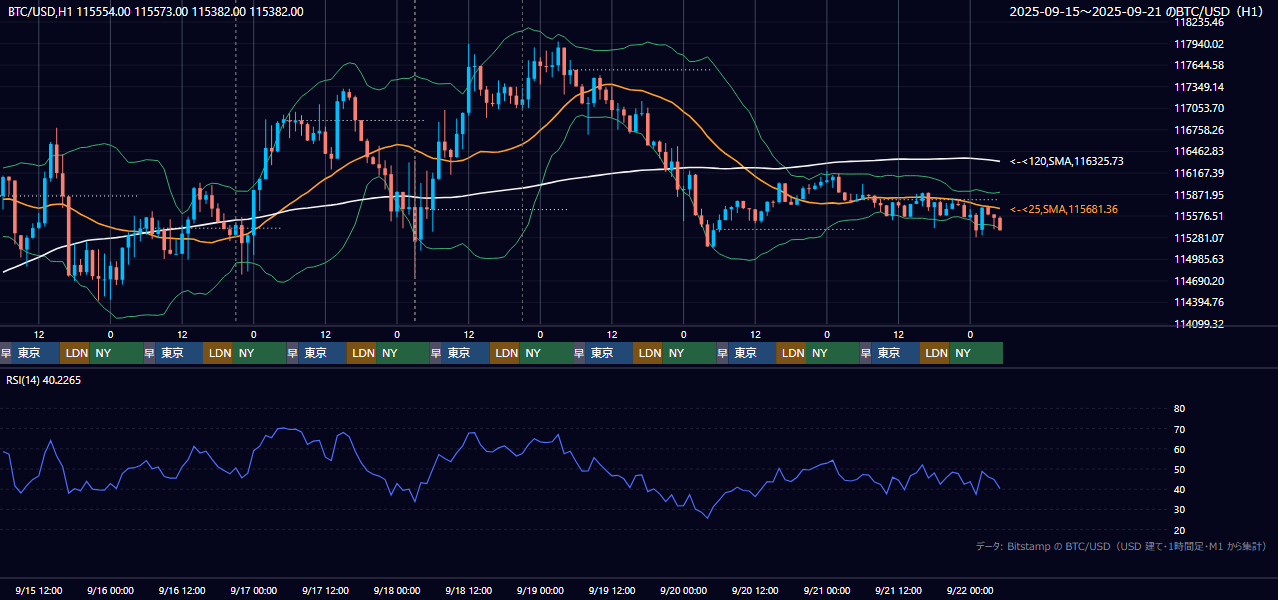Screen dimensions: 1278x600
Task: Click price axis value 117053.70
Action: click(x=1200, y=108)
